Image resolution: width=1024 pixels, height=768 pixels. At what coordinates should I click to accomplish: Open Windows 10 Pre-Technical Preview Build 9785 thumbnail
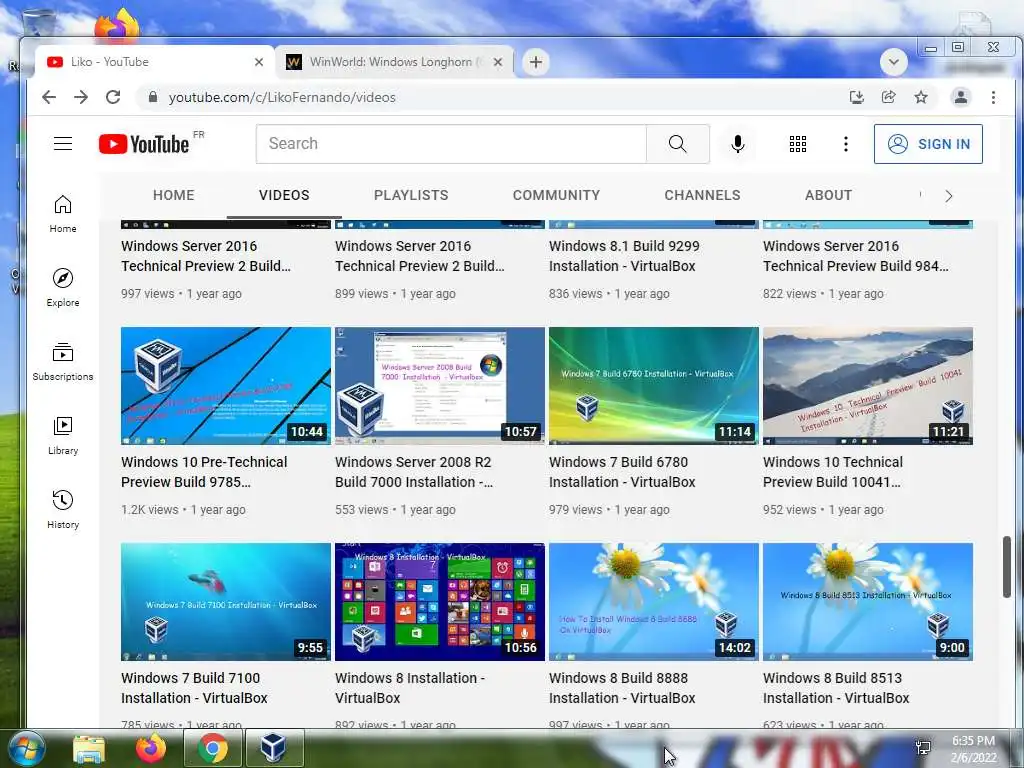pos(226,386)
